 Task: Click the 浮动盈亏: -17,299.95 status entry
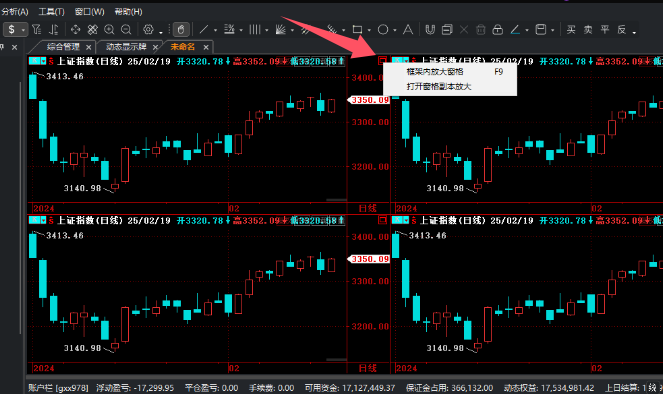(x=135, y=388)
